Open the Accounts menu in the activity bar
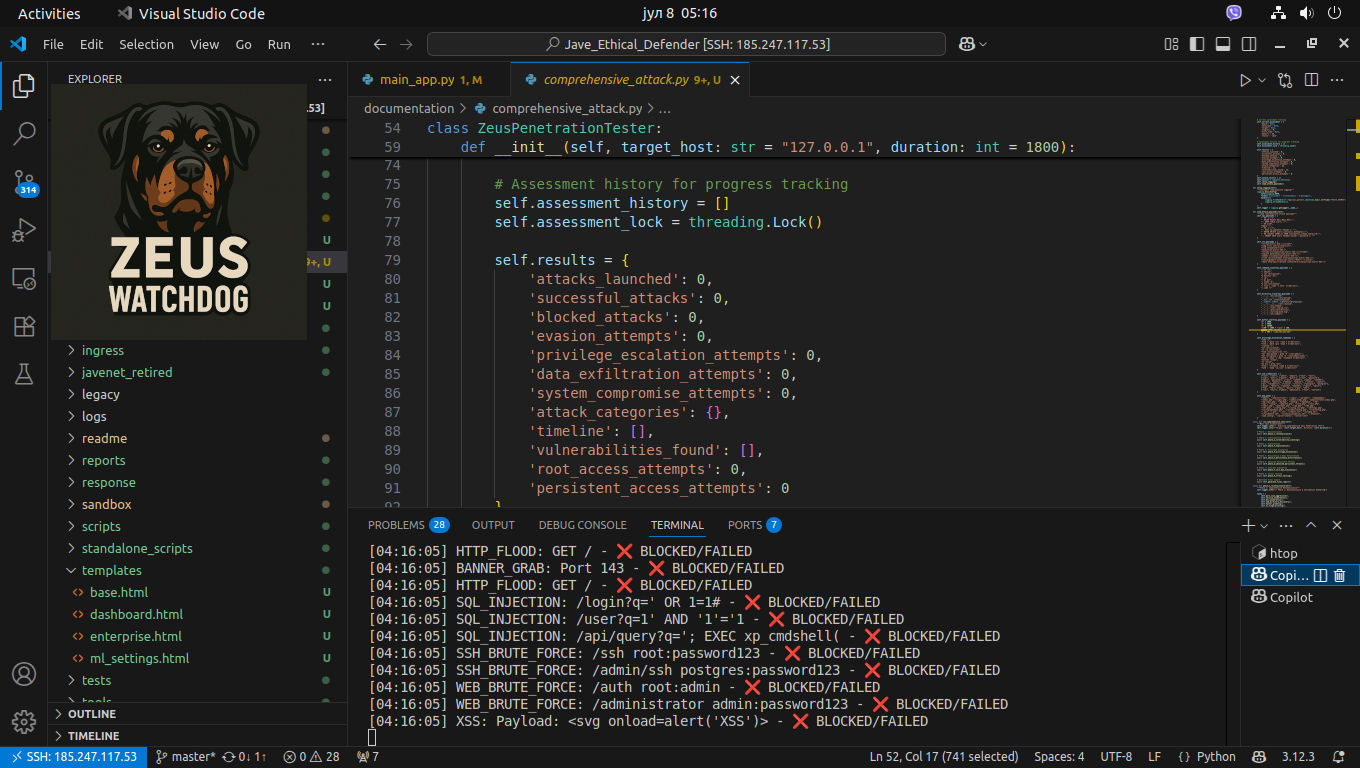Screen dimensions: 1360x768 pyautogui.click(x=24, y=674)
